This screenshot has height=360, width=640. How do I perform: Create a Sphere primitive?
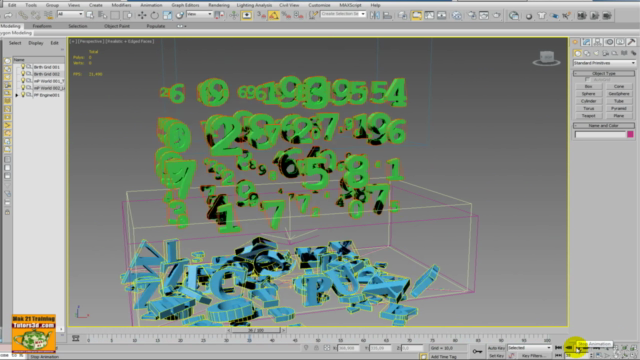point(588,94)
